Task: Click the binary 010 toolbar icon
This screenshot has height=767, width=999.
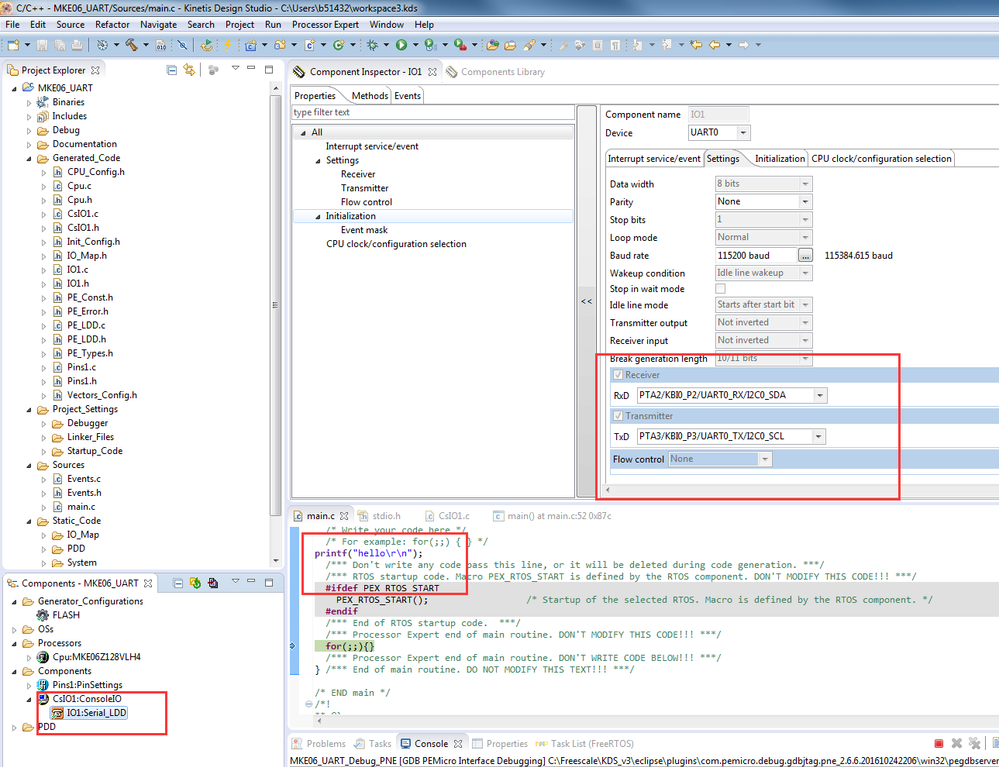Action: 161,45
